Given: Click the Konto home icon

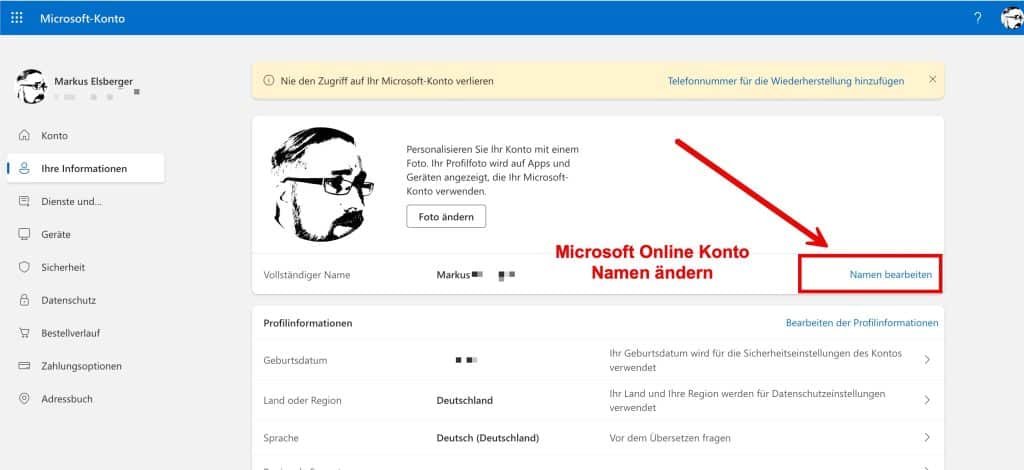Looking at the screenshot, I should tap(24, 136).
